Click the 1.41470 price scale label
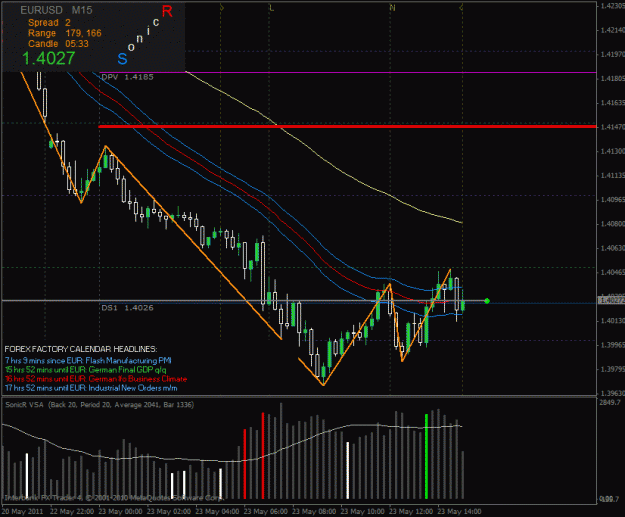Screen dimensions: 625x517 click(613, 127)
